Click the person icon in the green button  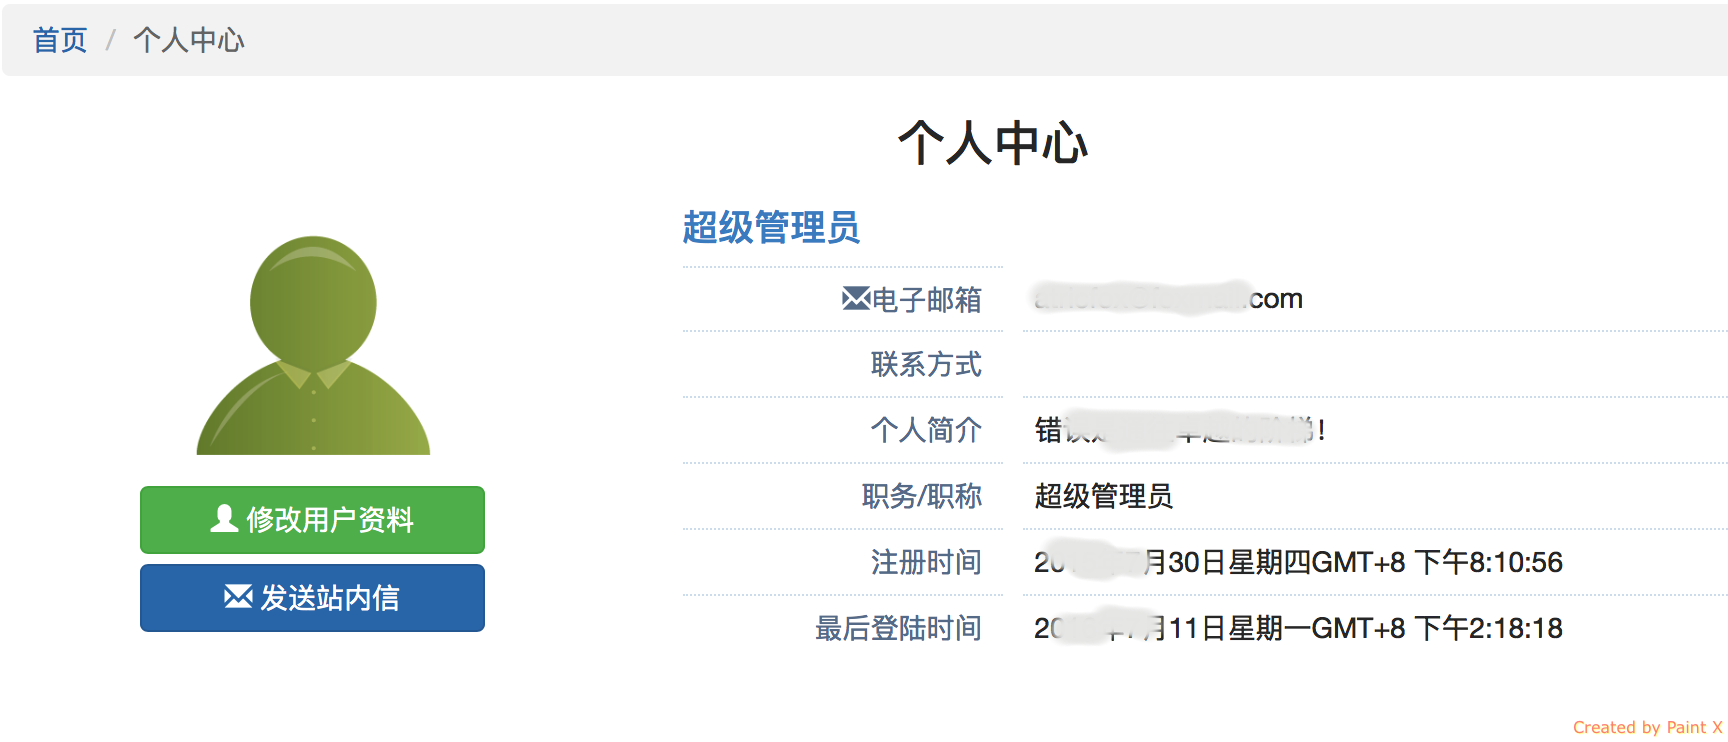224,518
